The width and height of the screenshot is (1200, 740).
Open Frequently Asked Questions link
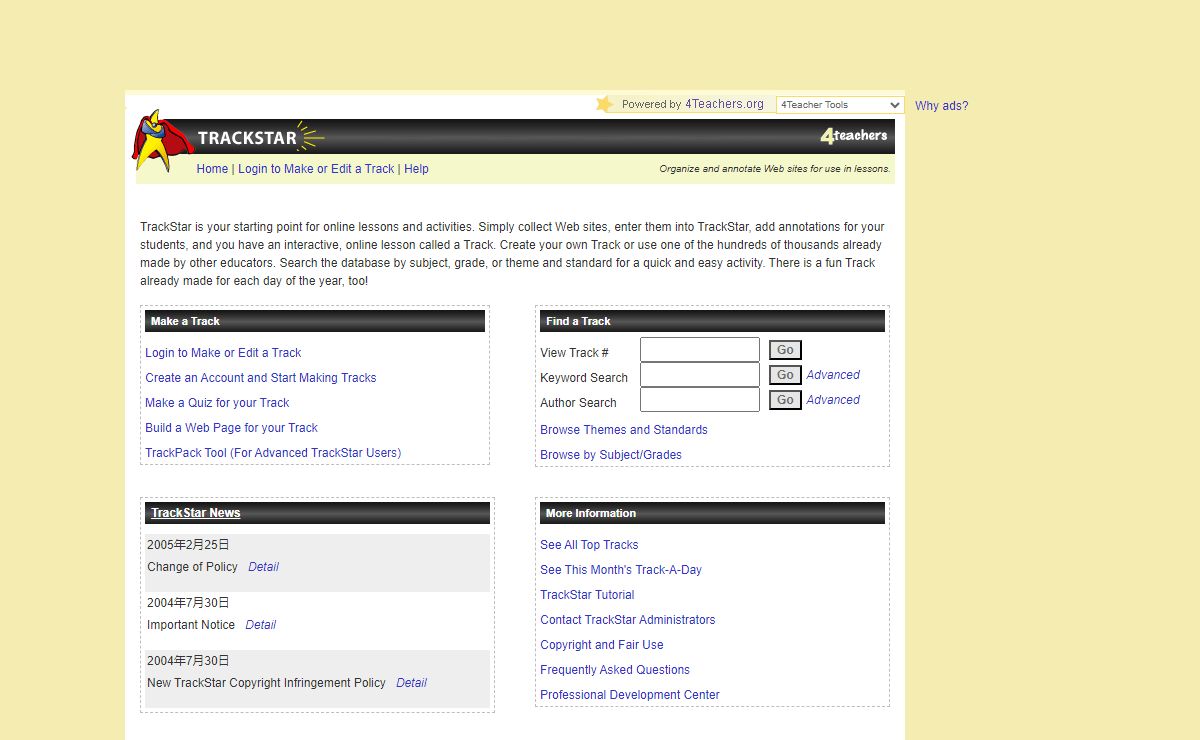[615, 670]
